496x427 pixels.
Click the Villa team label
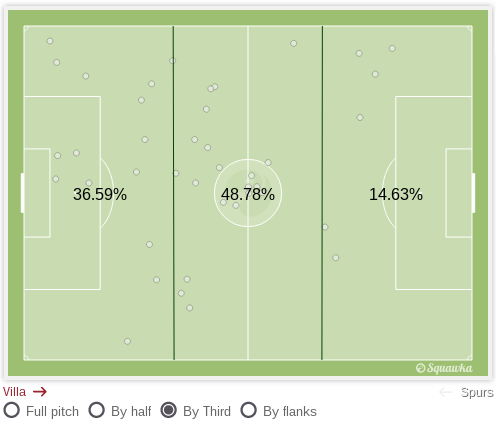point(14,392)
